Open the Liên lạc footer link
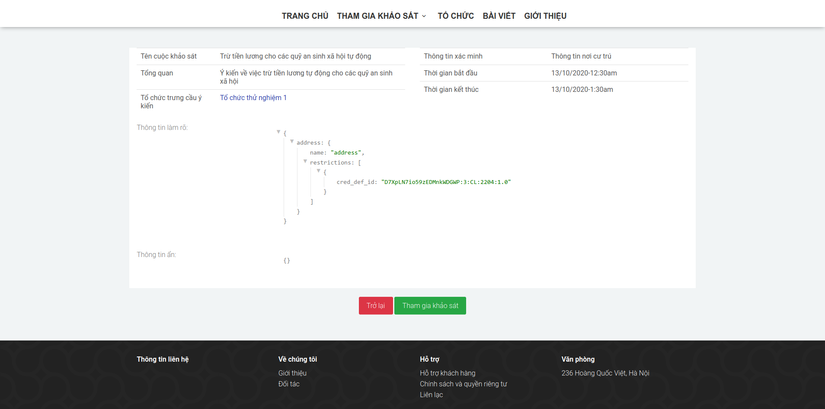The image size is (825, 409). click(431, 395)
